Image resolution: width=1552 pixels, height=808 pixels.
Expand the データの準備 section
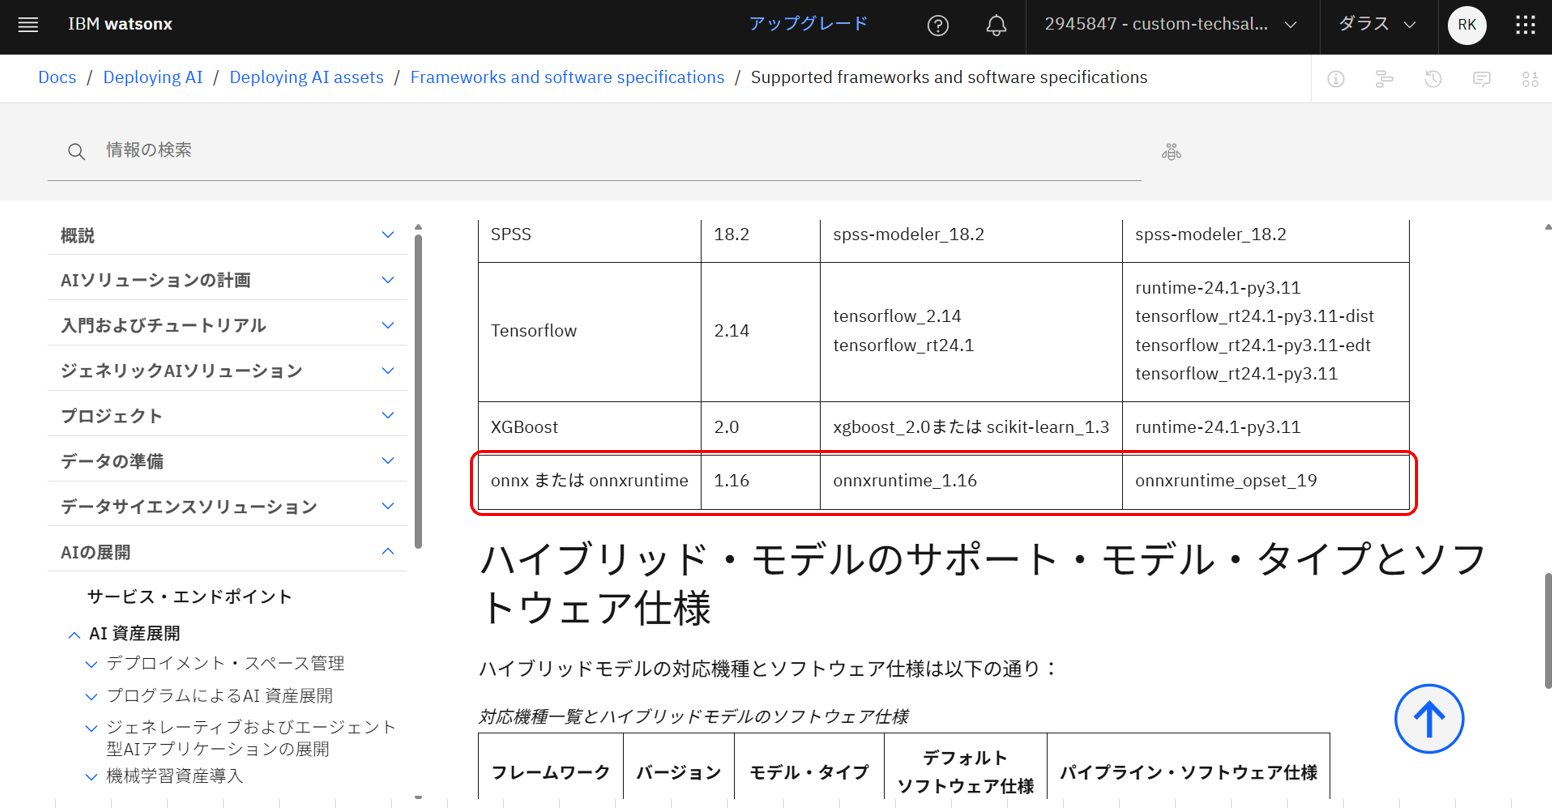tap(228, 461)
